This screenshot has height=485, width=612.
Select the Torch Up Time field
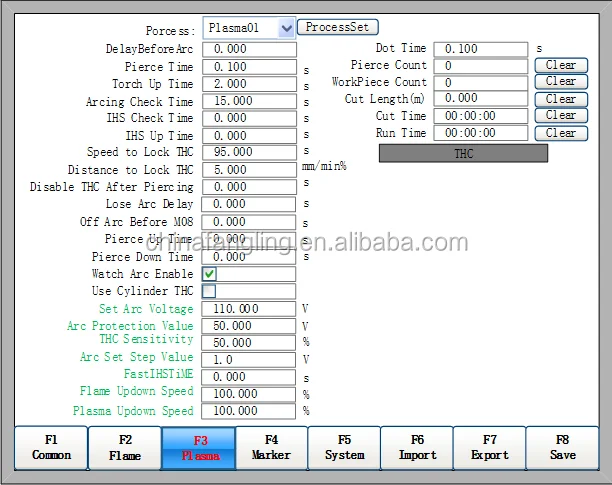tap(249, 84)
